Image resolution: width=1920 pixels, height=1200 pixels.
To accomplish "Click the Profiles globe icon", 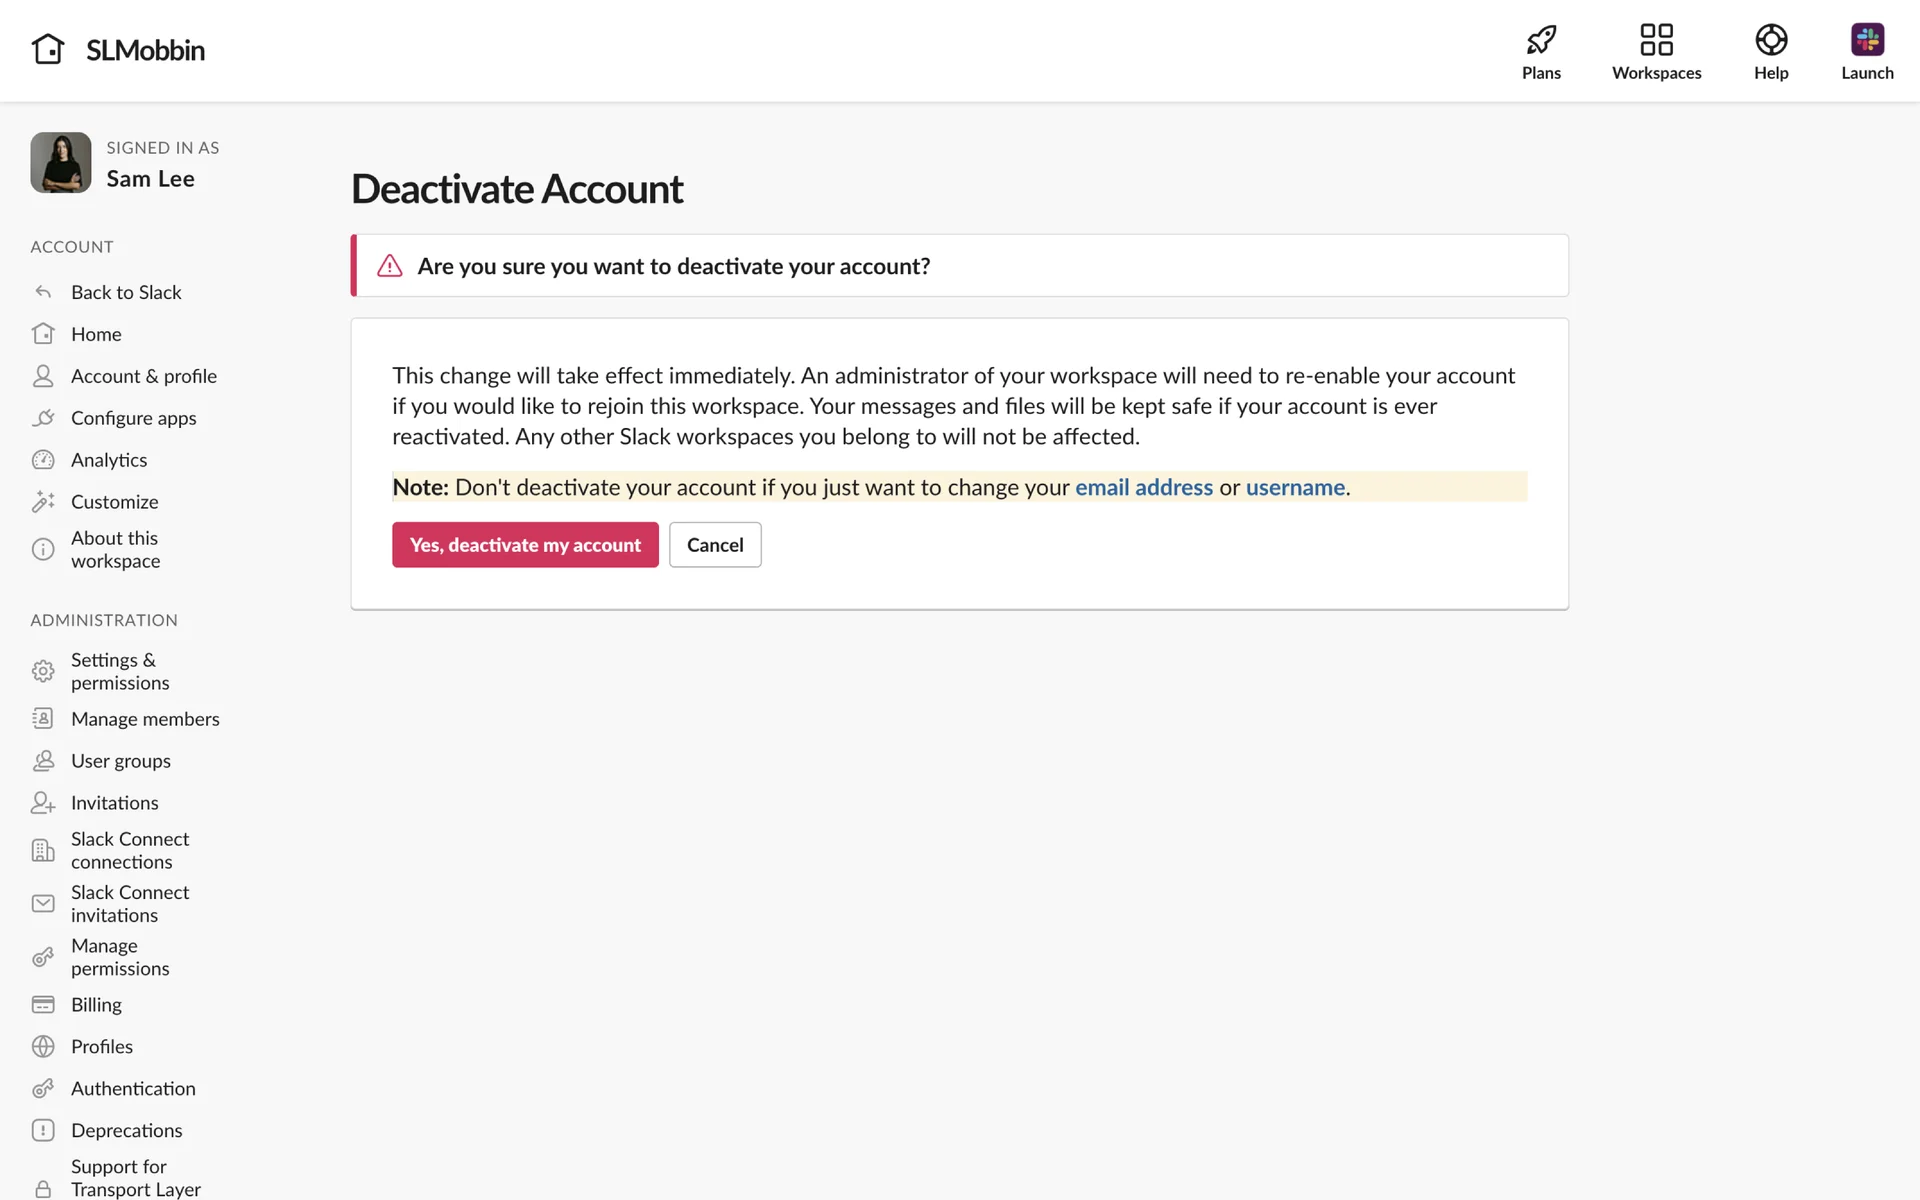I will pyautogui.click(x=43, y=1047).
